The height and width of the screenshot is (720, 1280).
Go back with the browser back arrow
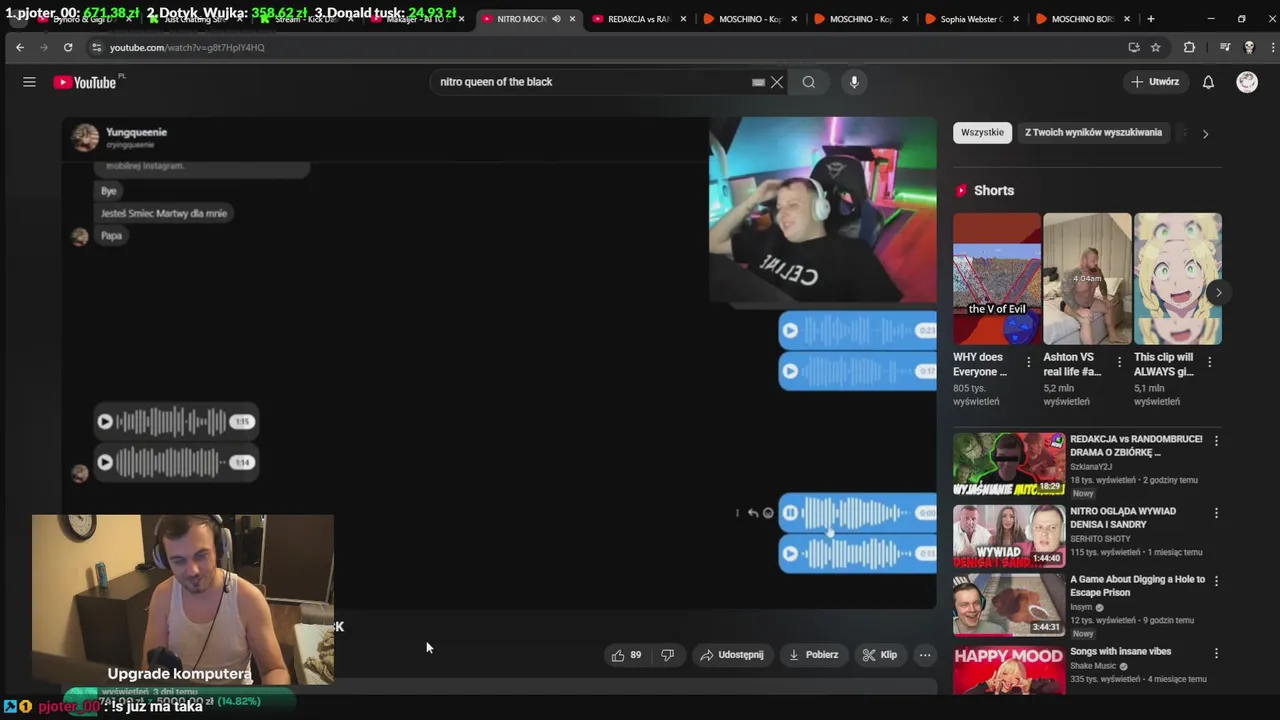(20, 47)
